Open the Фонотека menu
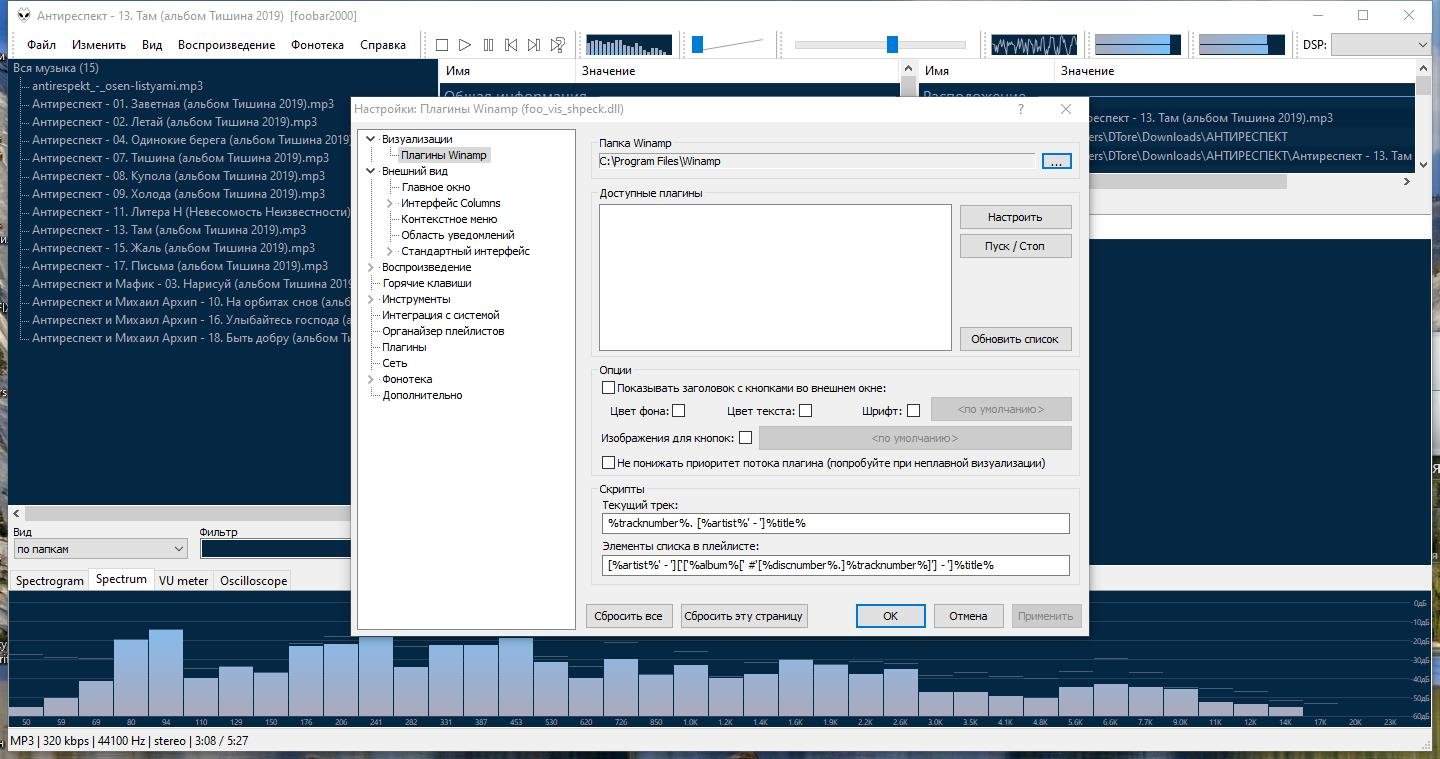This screenshot has width=1440, height=759. [x=317, y=45]
